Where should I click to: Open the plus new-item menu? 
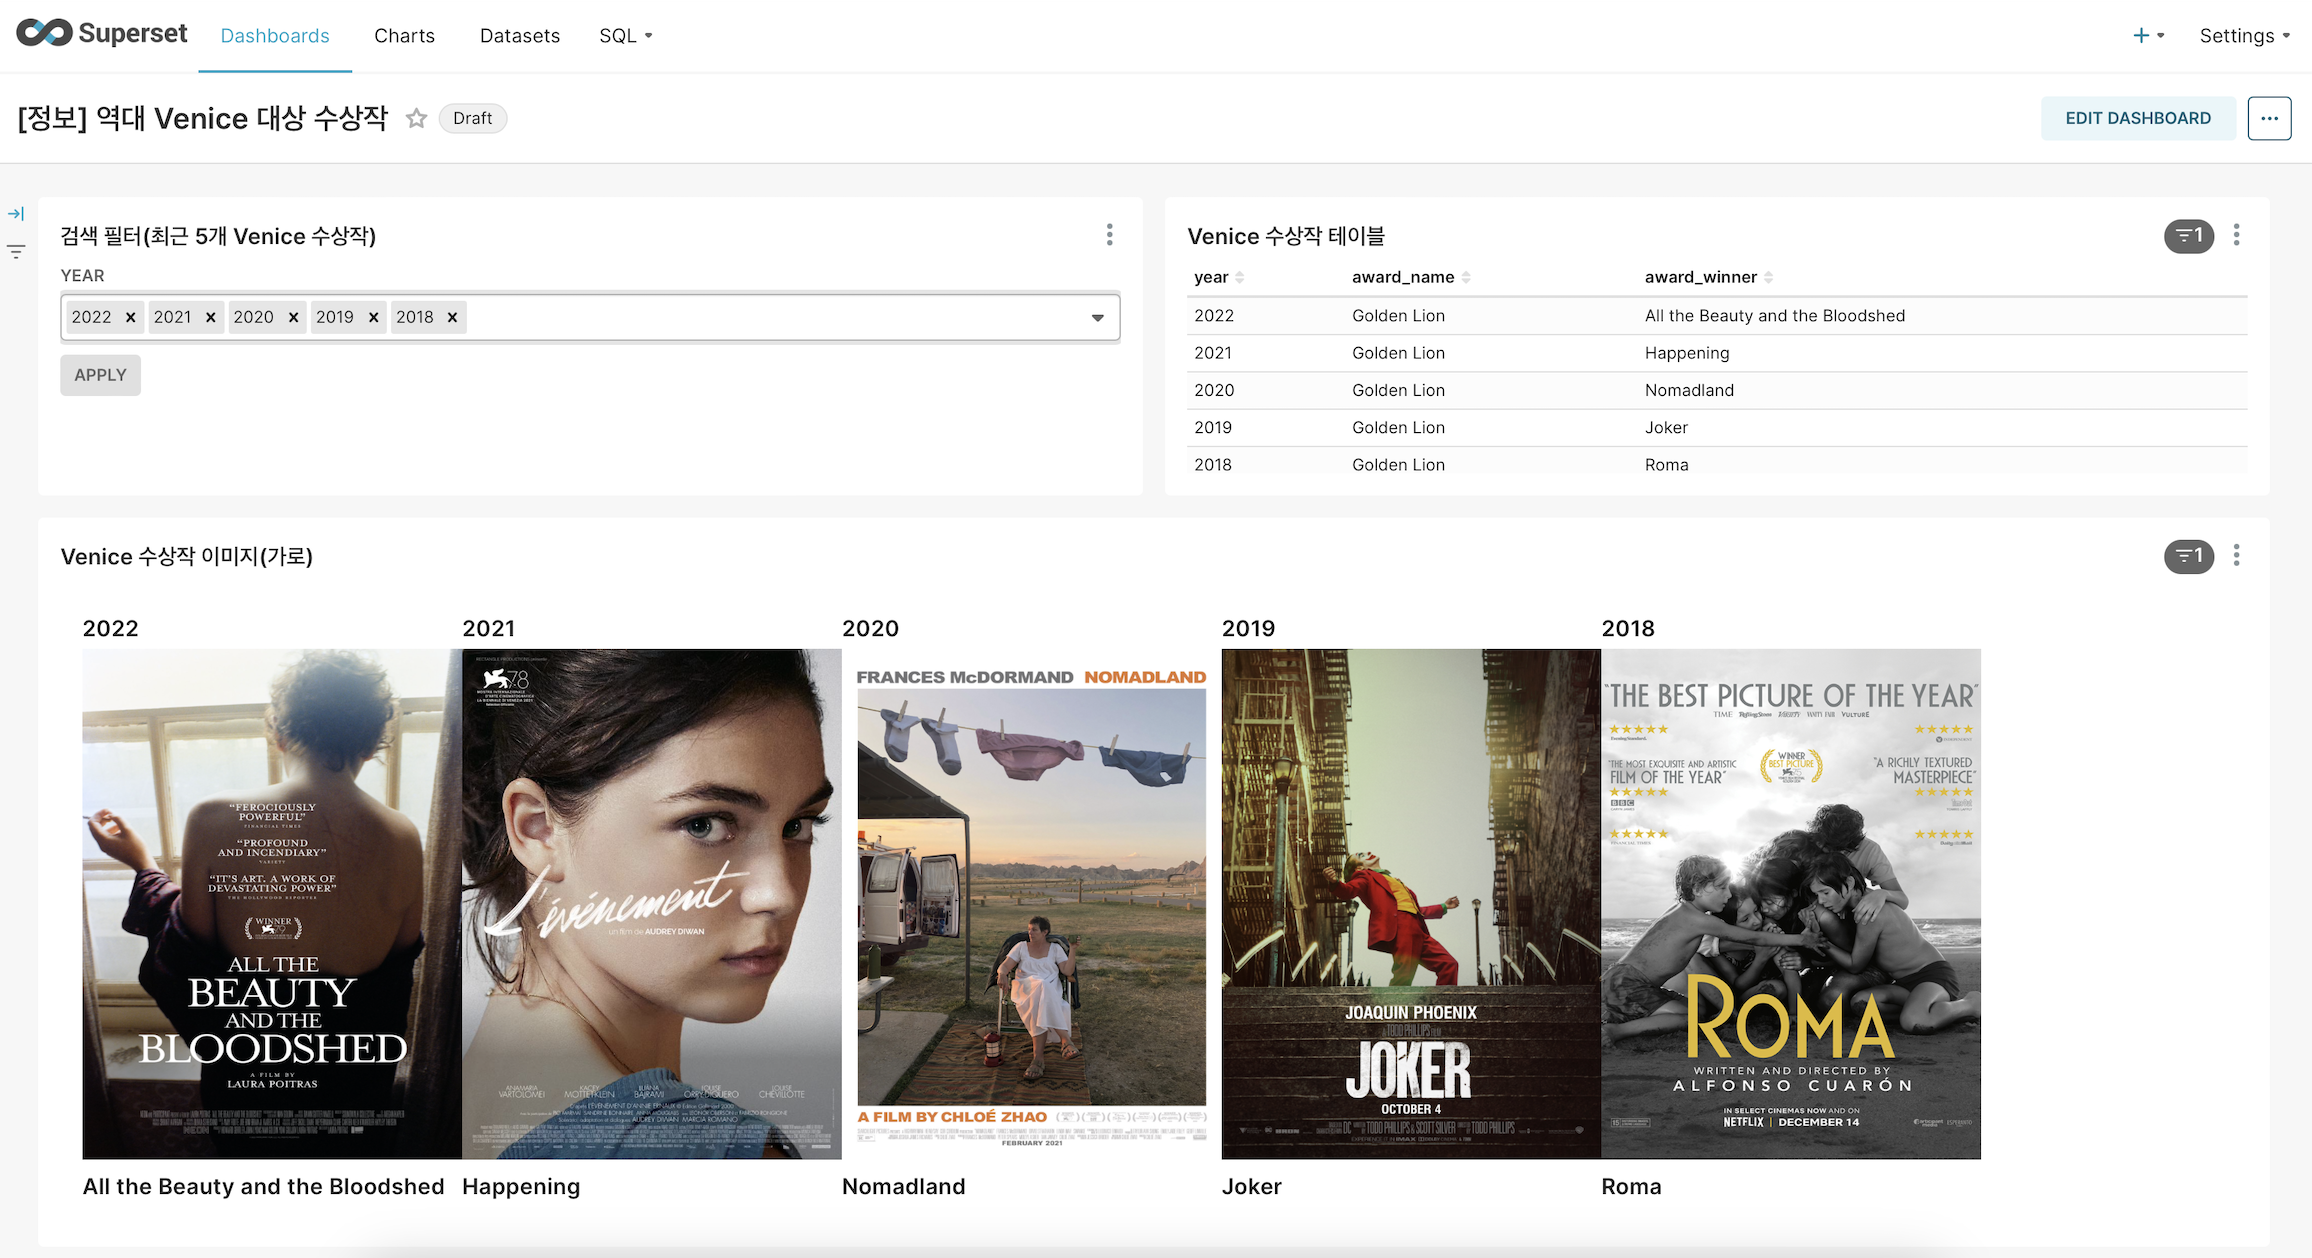point(2148,36)
